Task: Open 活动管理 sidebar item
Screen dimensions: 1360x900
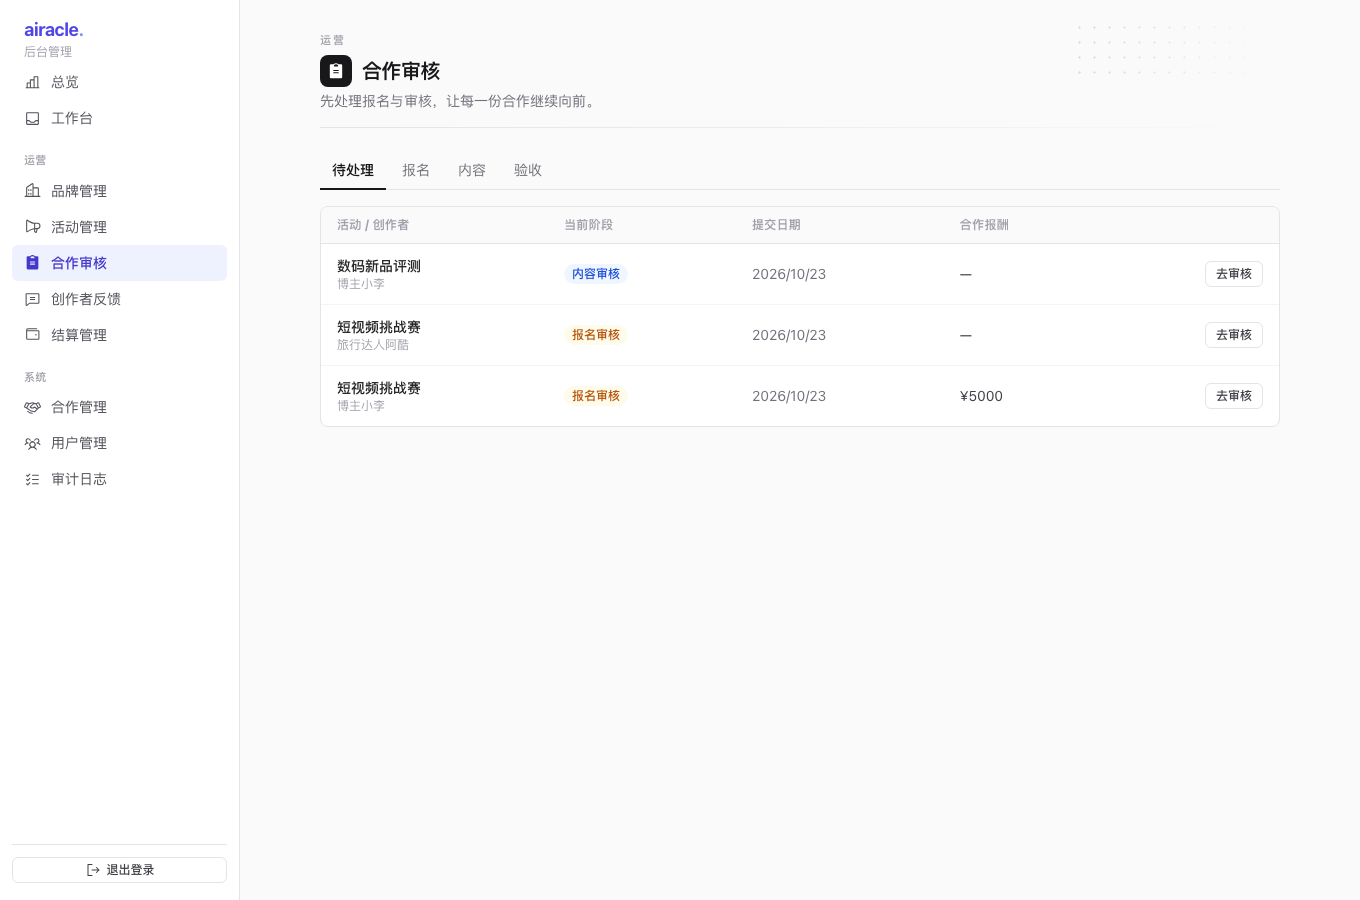Action: 119,227
